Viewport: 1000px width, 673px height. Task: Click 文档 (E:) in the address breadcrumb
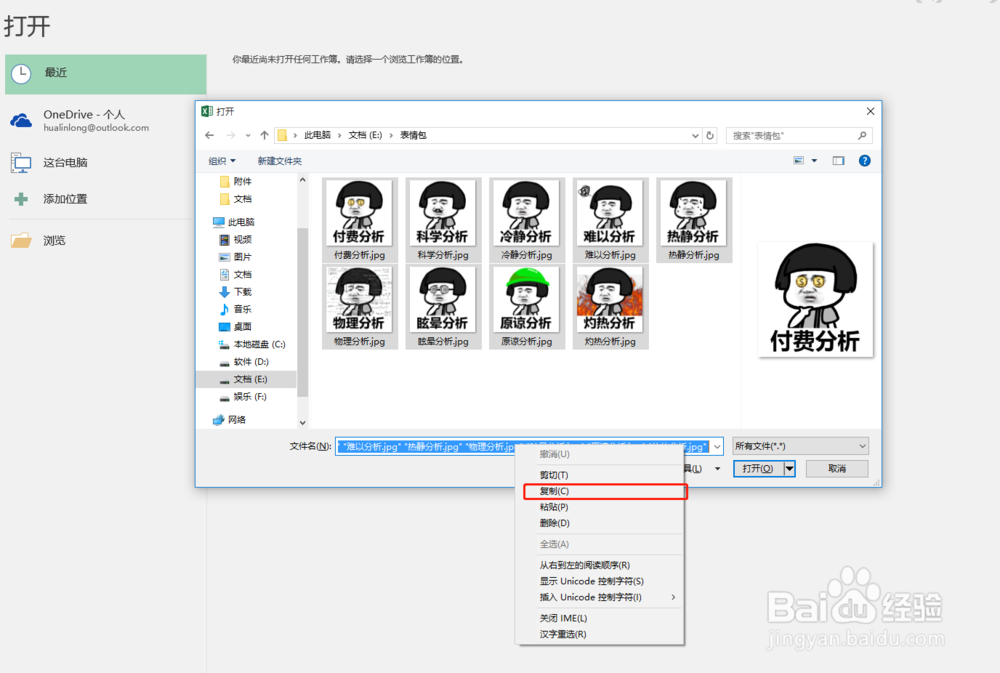click(365, 135)
